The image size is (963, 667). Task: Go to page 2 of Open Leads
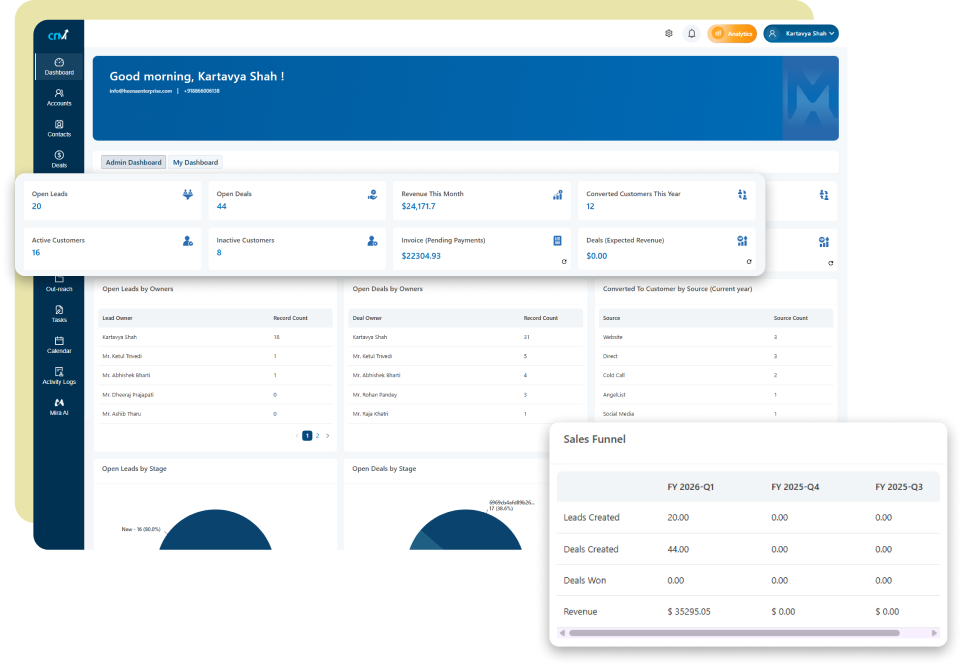317,436
